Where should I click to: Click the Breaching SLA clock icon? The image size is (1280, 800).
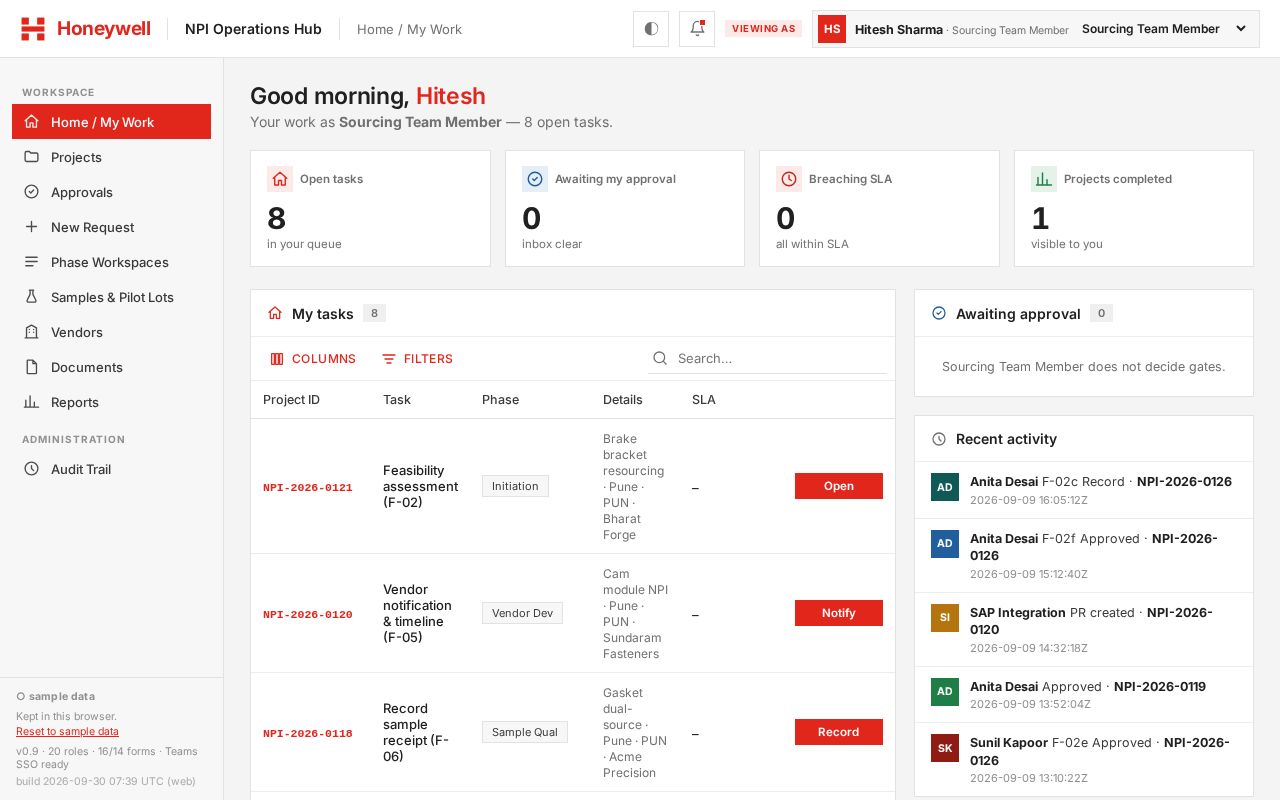coord(789,179)
